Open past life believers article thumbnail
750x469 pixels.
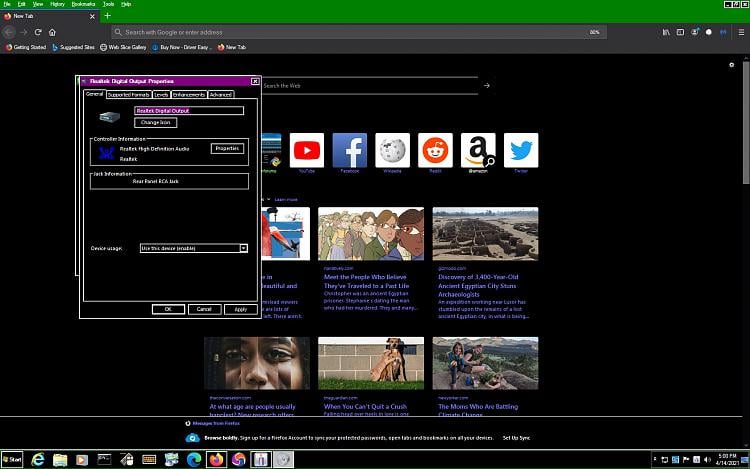pyautogui.click(x=371, y=234)
